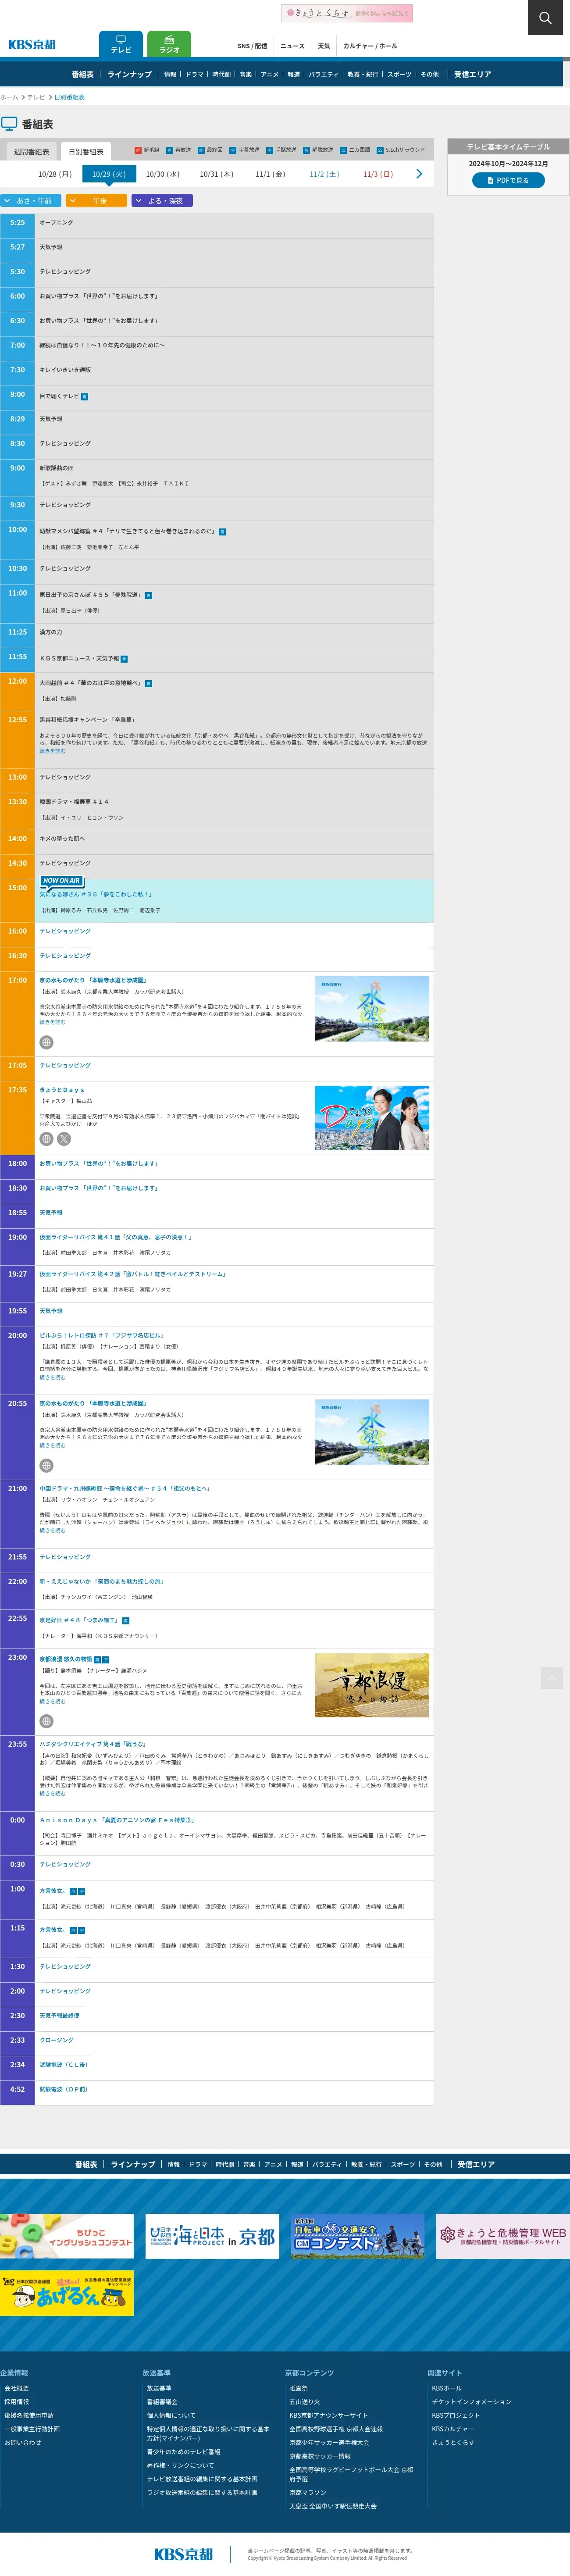
Task: Select date 11/2 (土)
Action: 324,174
